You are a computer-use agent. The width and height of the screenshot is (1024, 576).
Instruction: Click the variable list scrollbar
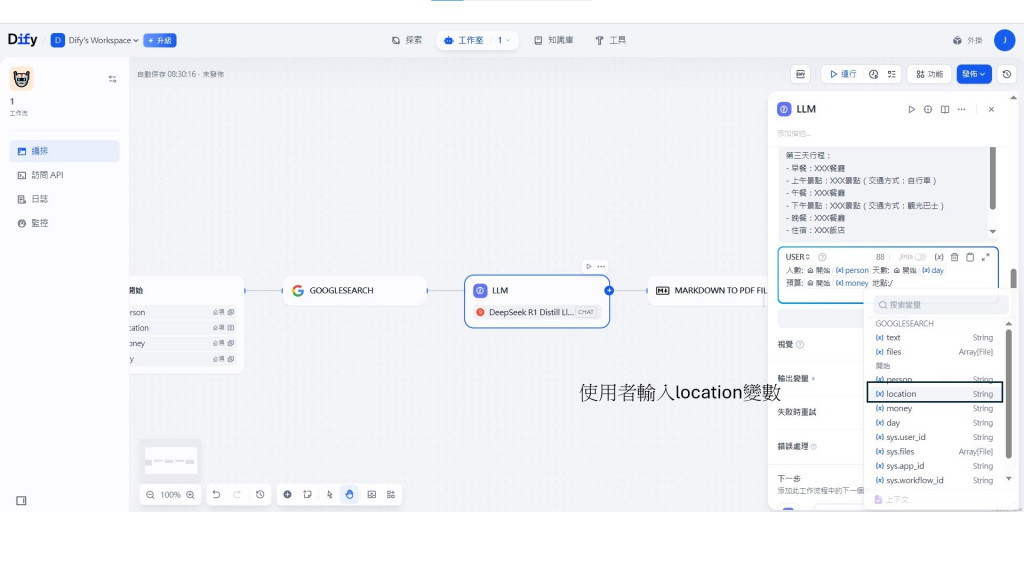click(1008, 393)
